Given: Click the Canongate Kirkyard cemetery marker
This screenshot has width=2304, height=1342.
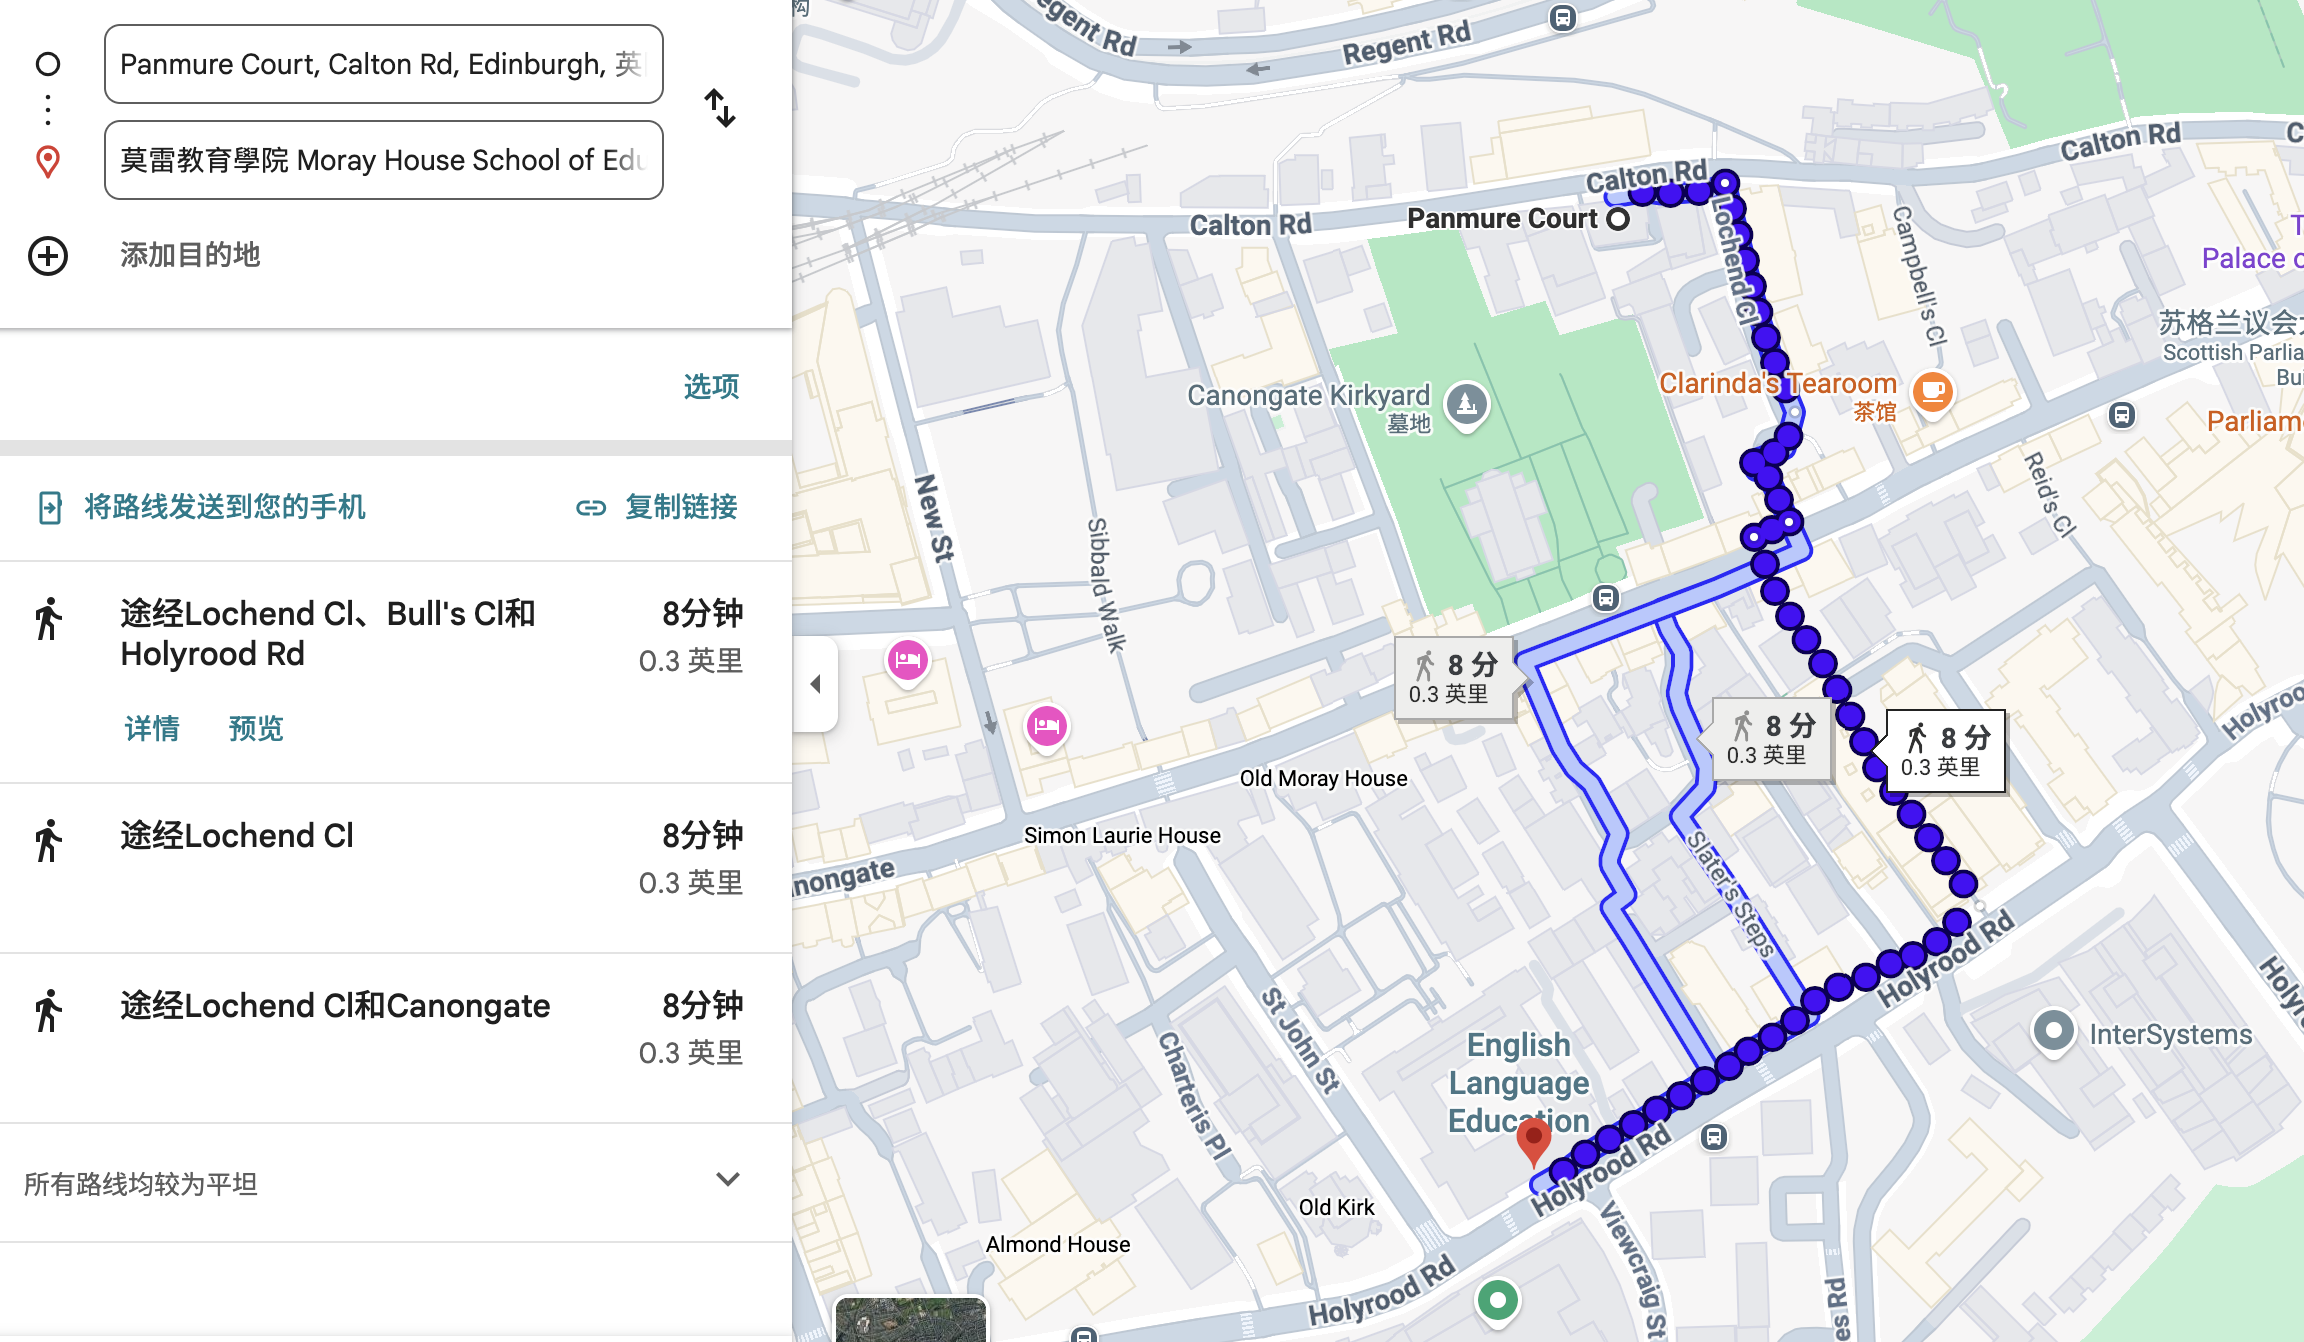Looking at the screenshot, I should point(1466,405).
